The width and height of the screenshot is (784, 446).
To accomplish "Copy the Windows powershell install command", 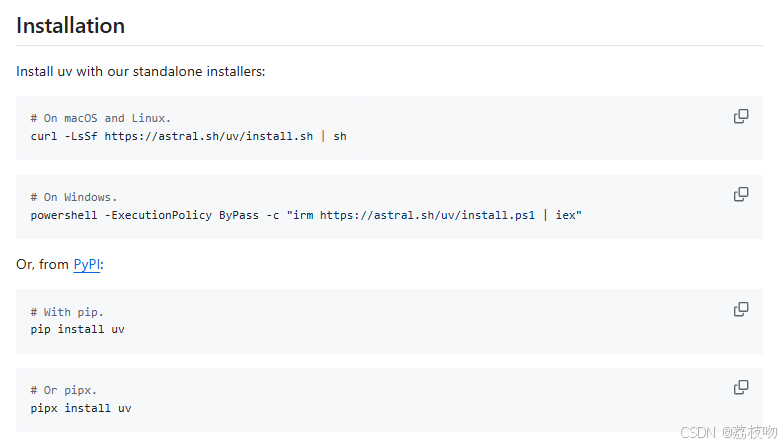I will (741, 194).
